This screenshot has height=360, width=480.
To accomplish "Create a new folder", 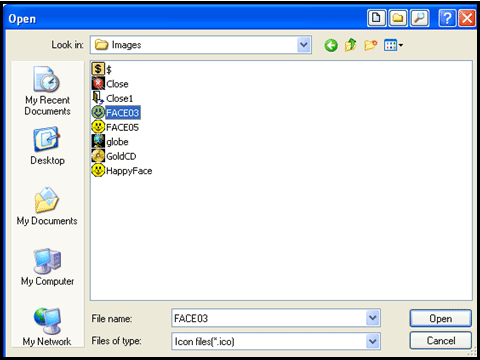I will pos(370,45).
